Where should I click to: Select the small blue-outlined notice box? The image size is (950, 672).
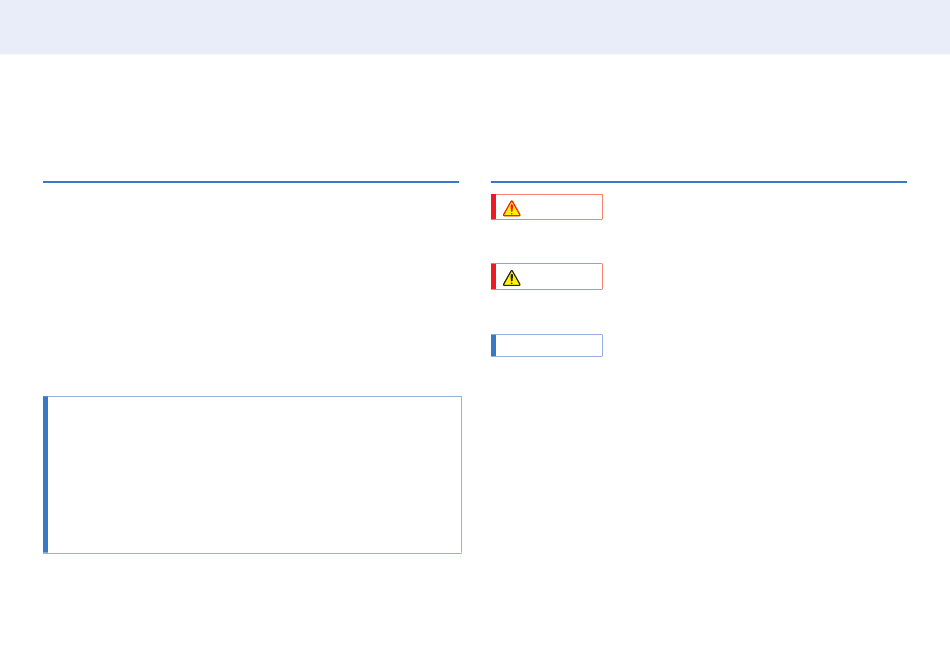click(x=549, y=345)
